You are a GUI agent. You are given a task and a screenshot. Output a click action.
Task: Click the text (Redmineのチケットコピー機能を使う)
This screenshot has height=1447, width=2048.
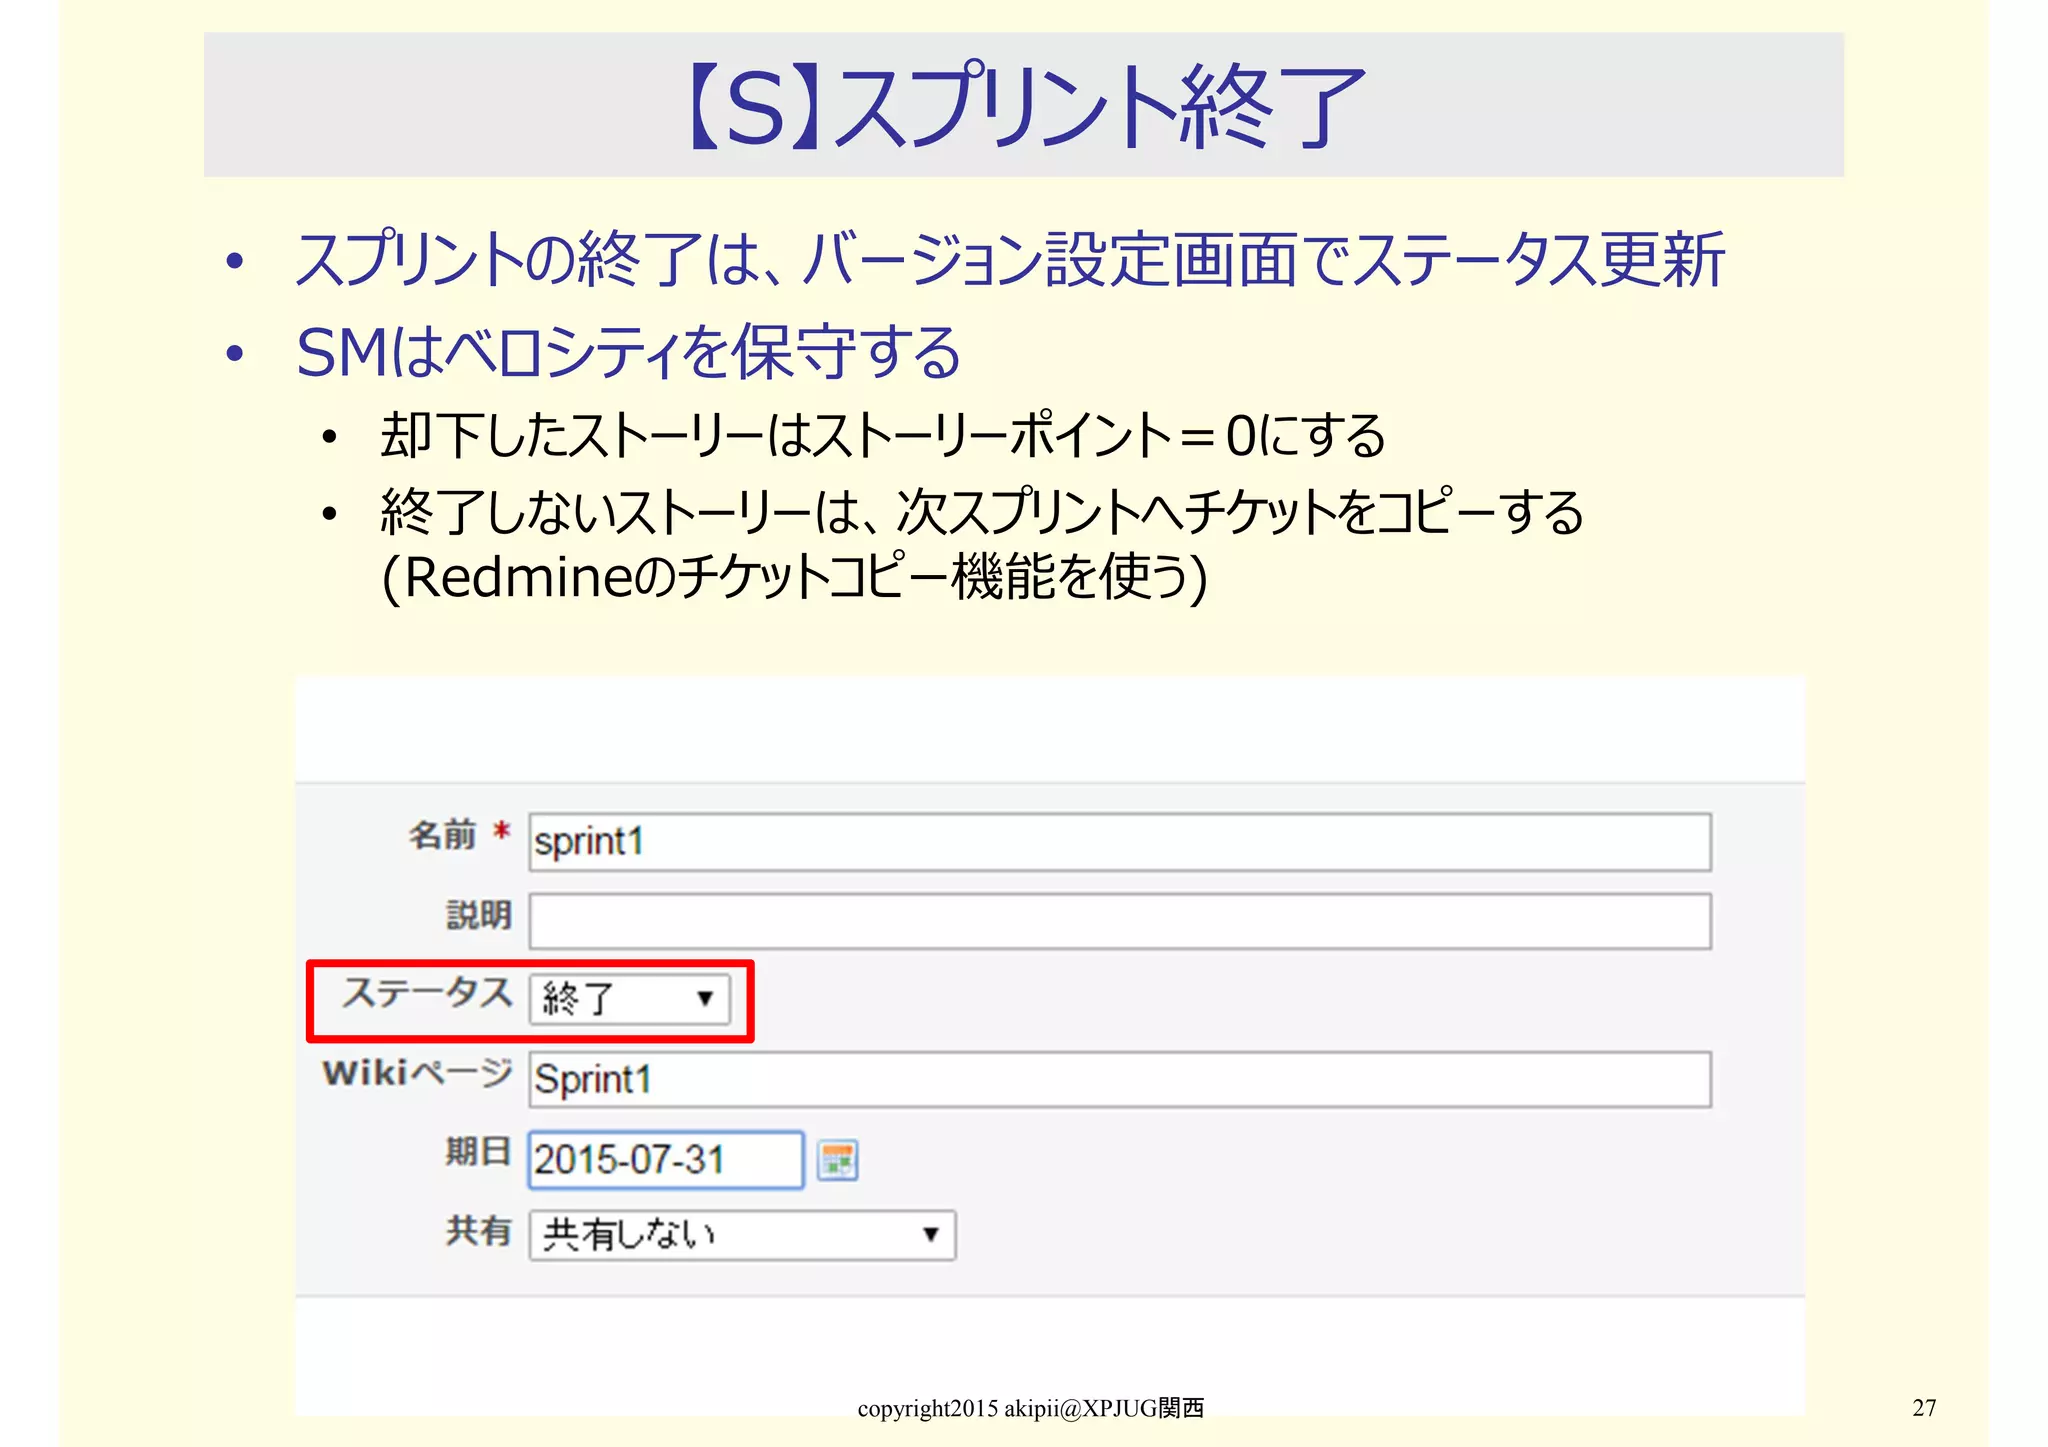[x=795, y=578]
